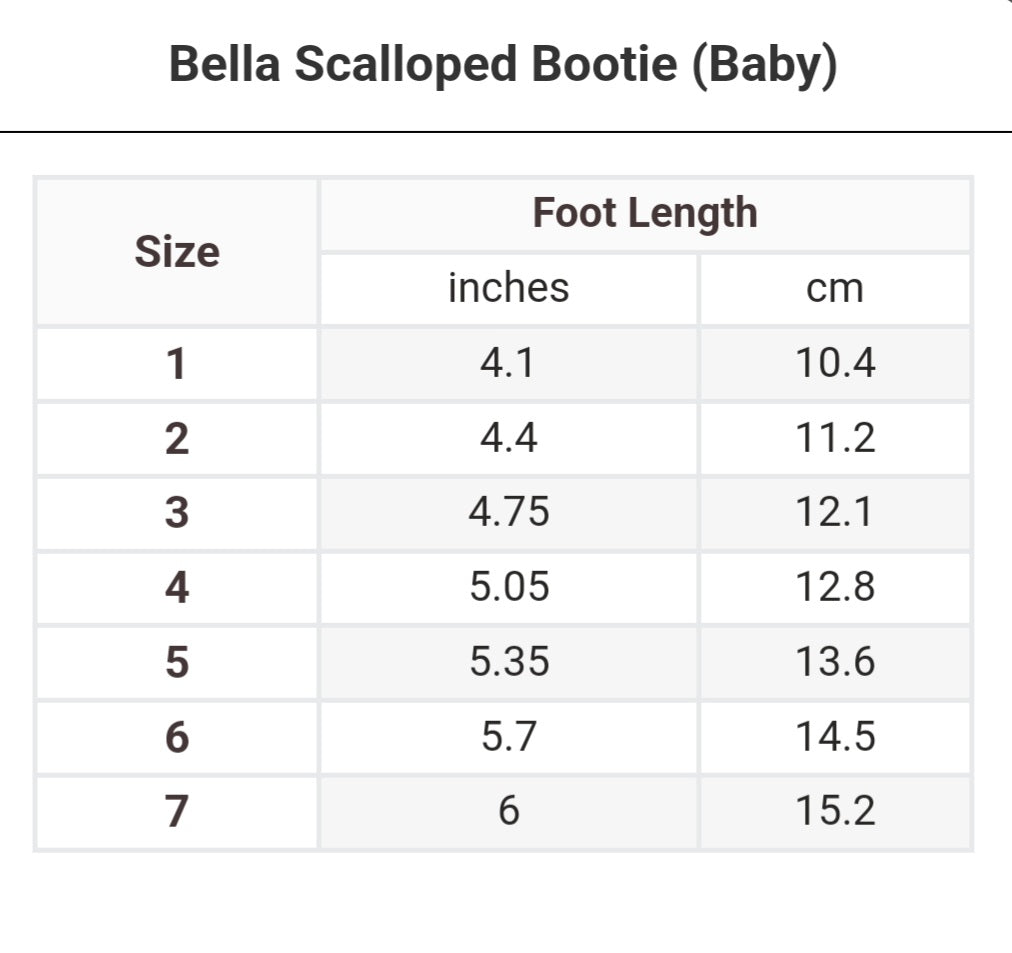The width and height of the screenshot is (1012, 953).
Task: Click the 5.35 inches cell
Action: coord(509,662)
